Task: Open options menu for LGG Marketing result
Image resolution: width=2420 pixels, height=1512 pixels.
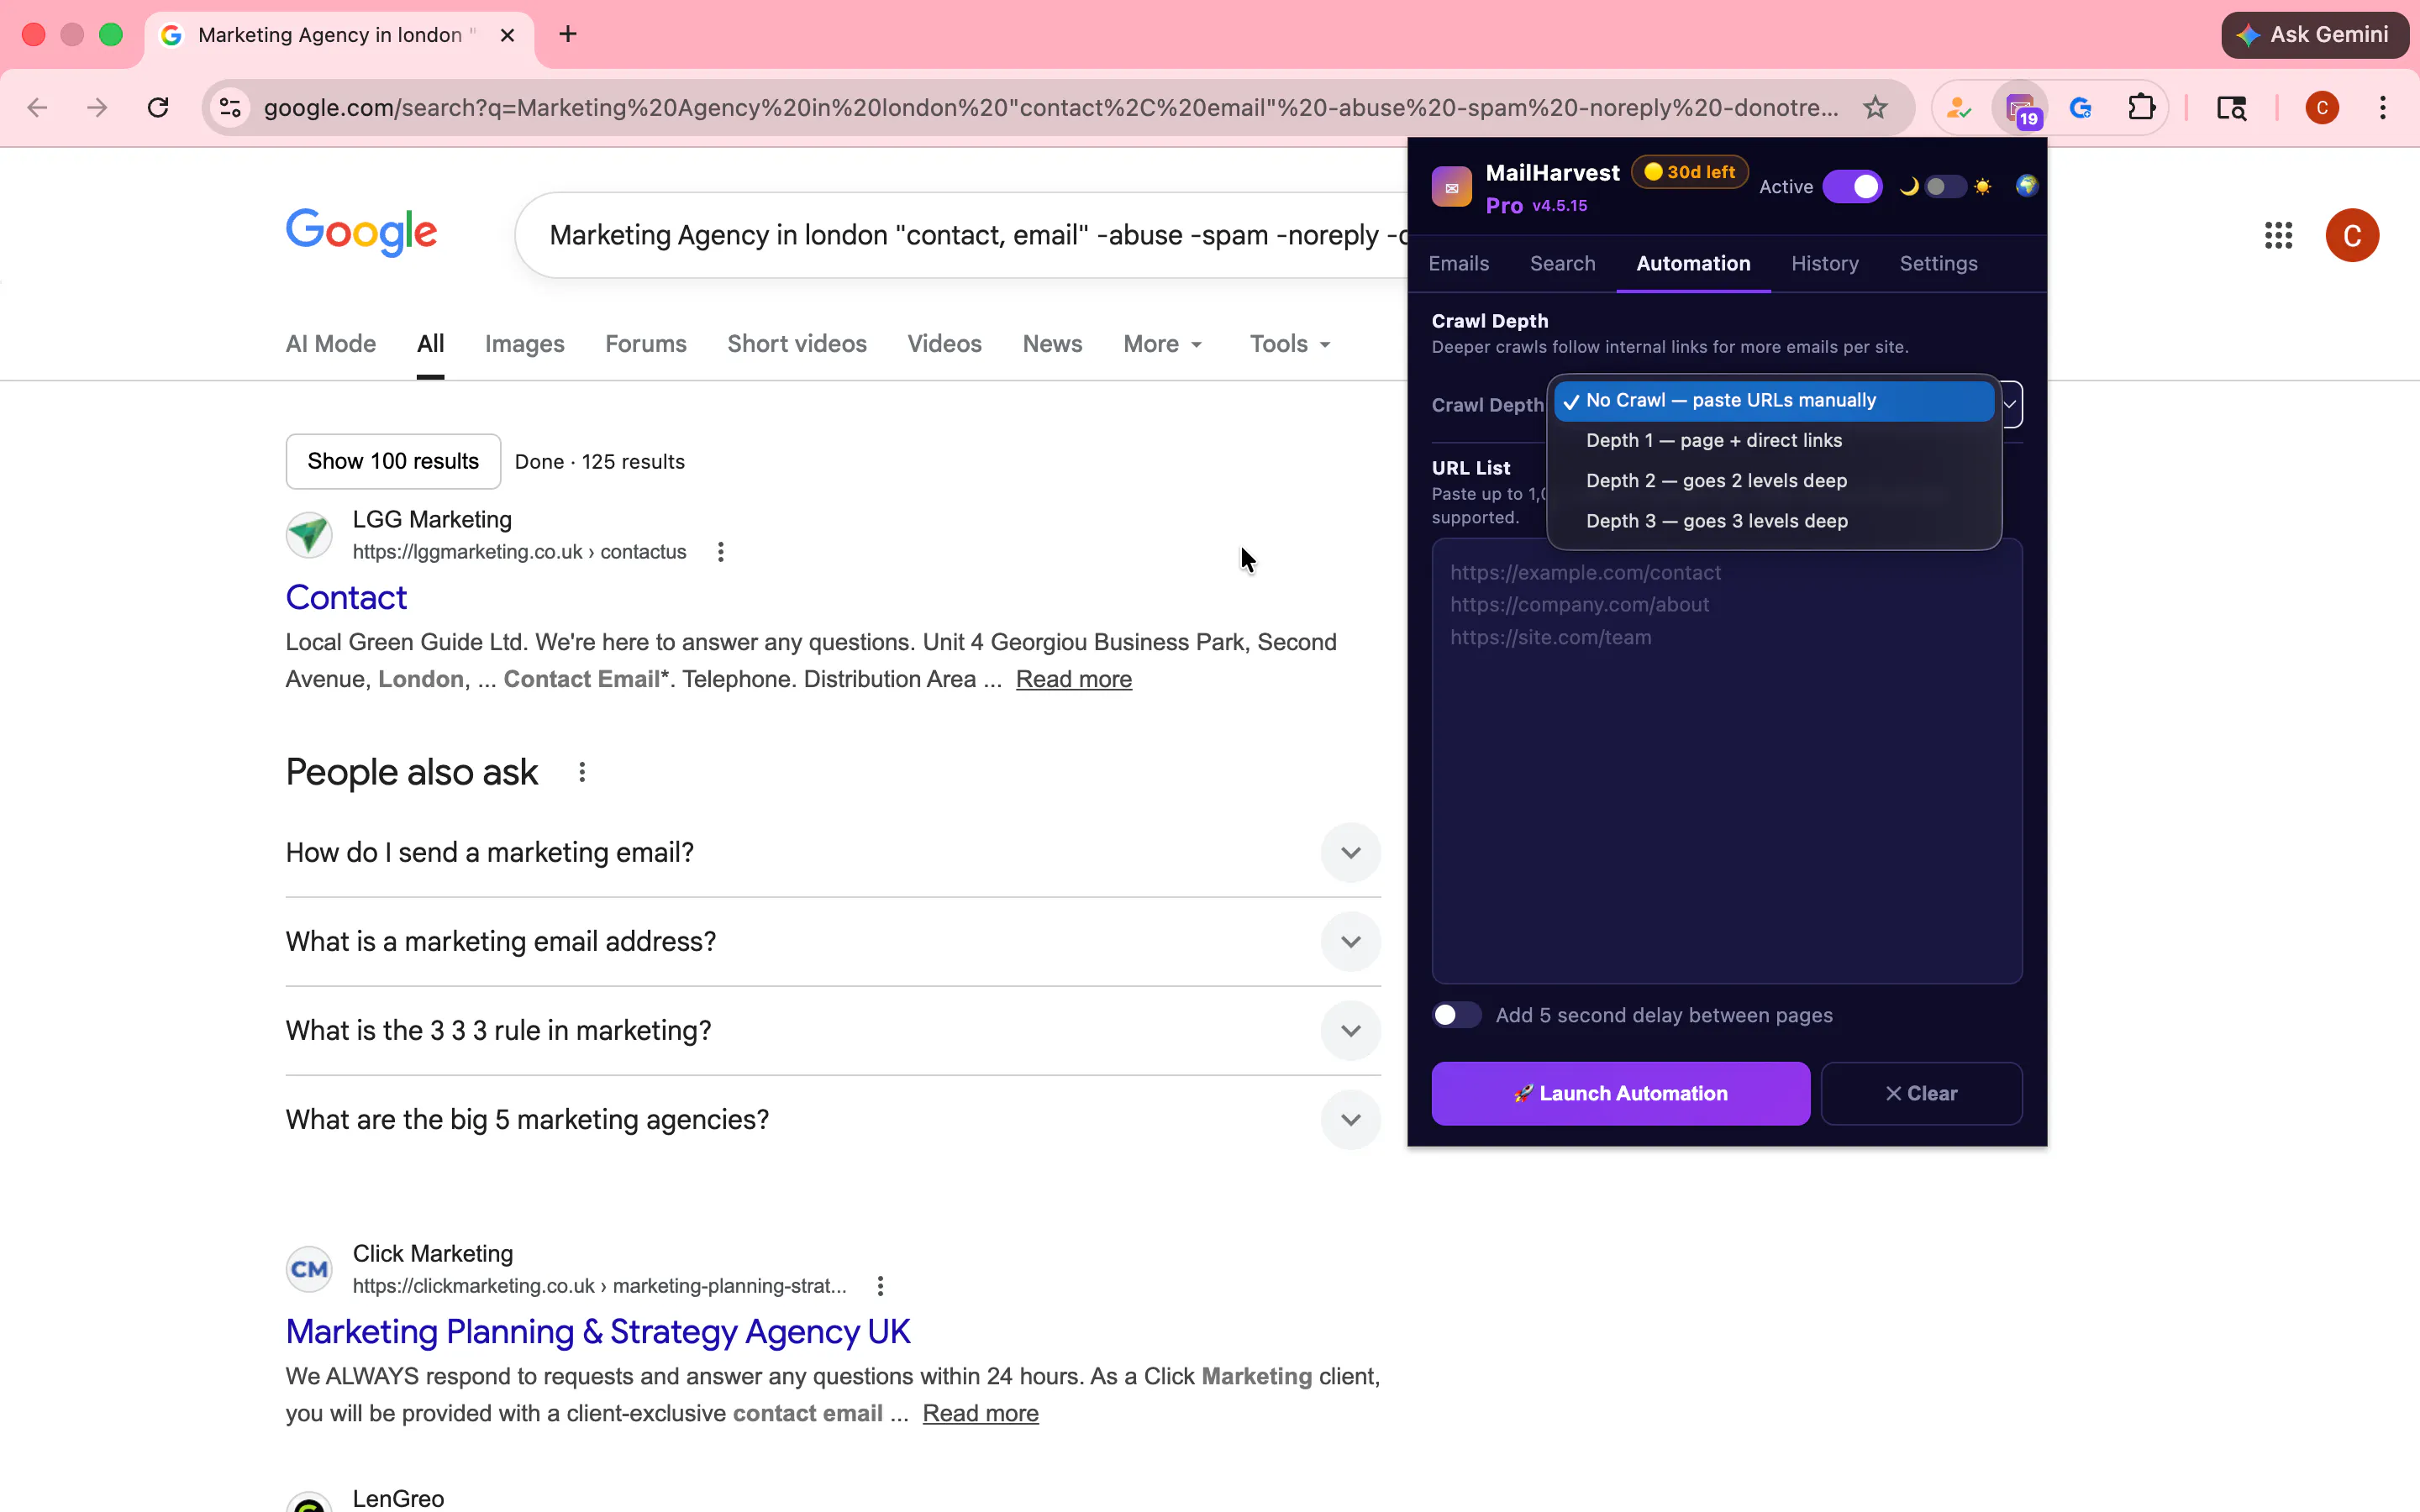Action: 720,552
